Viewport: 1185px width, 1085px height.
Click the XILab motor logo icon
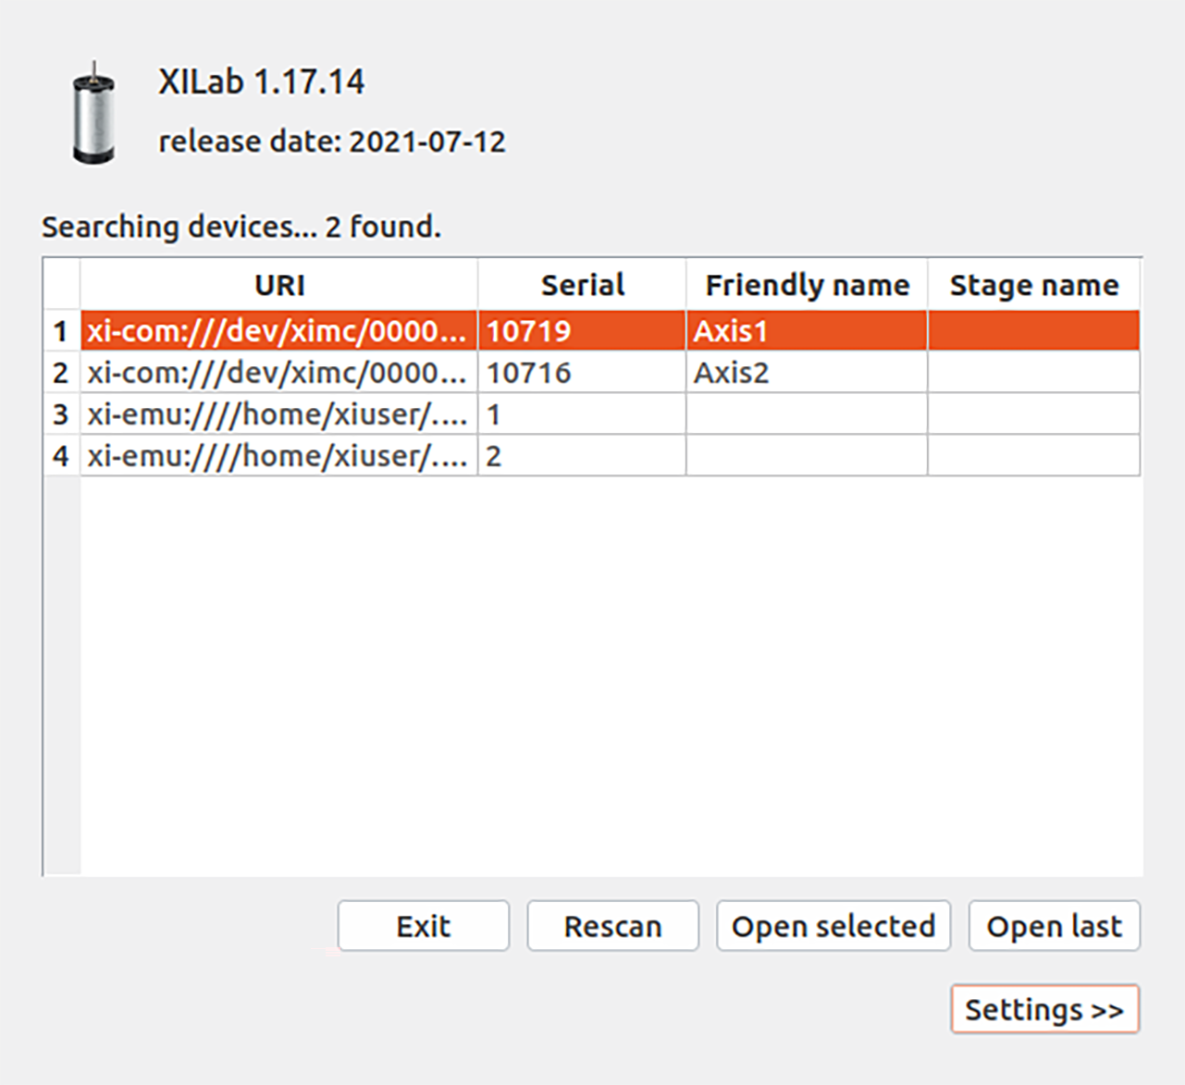click(93, 113)
